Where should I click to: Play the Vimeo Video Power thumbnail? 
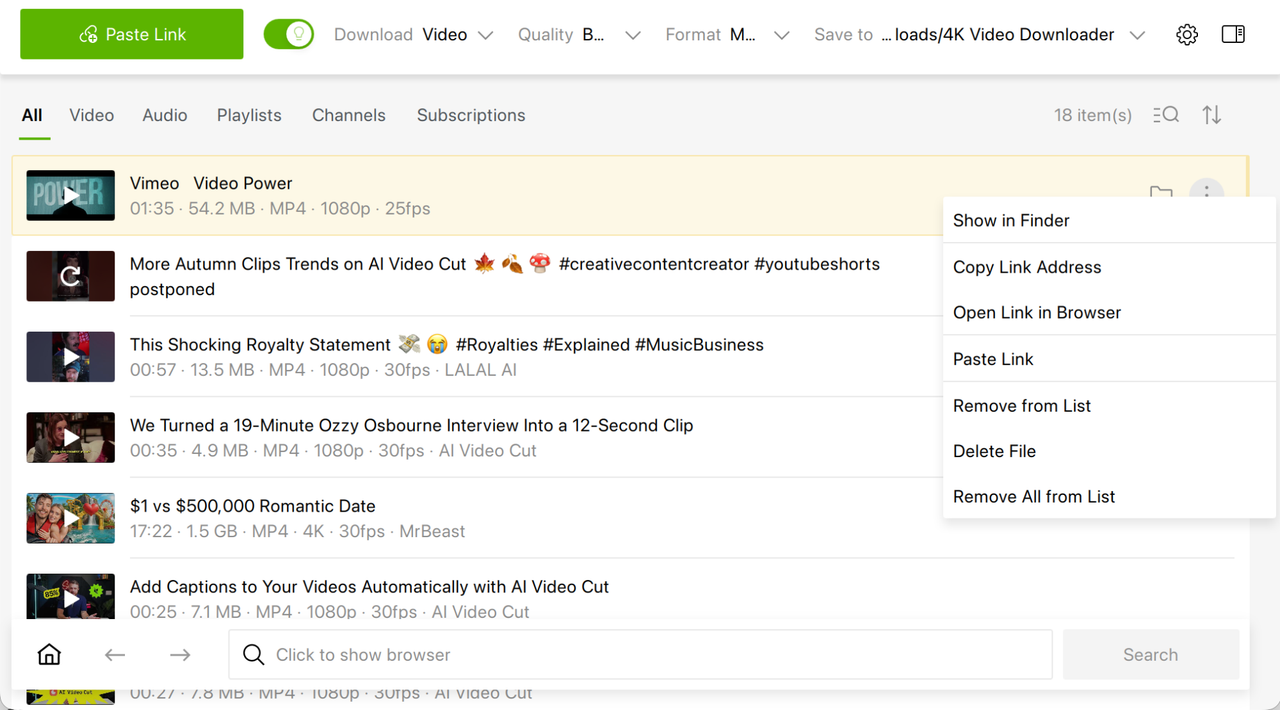pyautogui.click(x=70, y=196)
